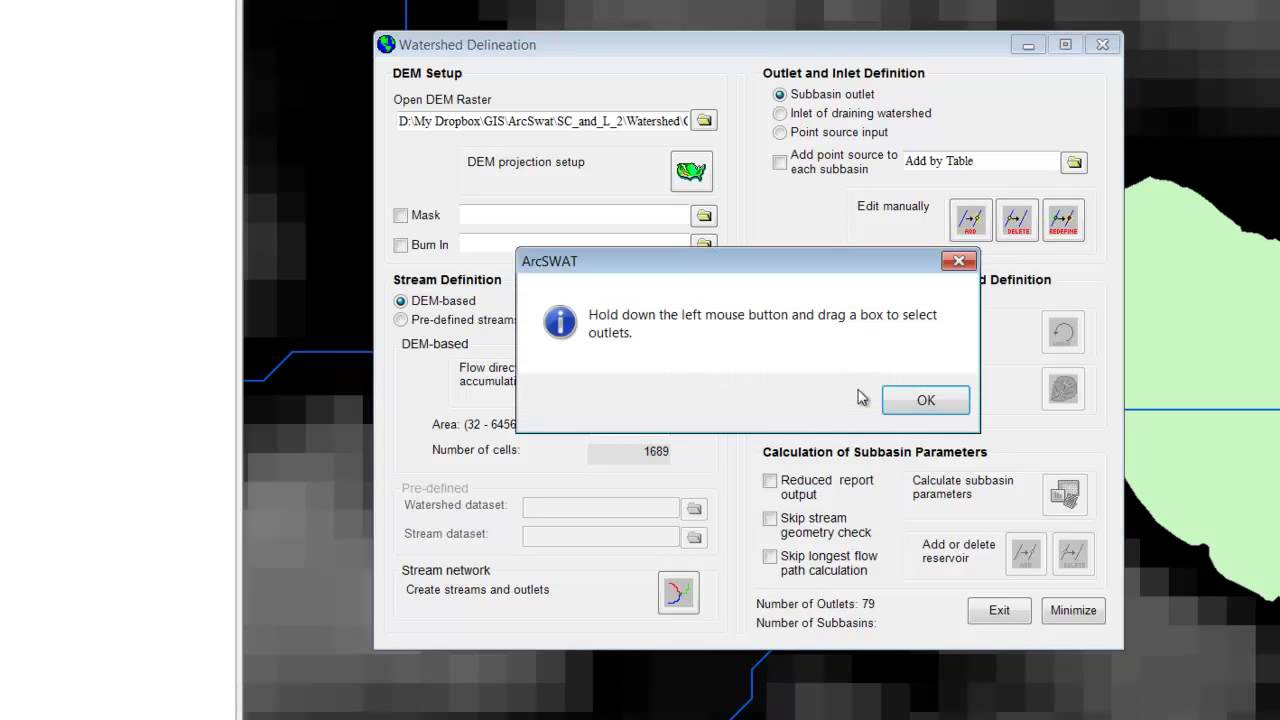Open the folder icon next to Add by Table
Viewport: 1280px width, 720px height.
pos(1074,162)
